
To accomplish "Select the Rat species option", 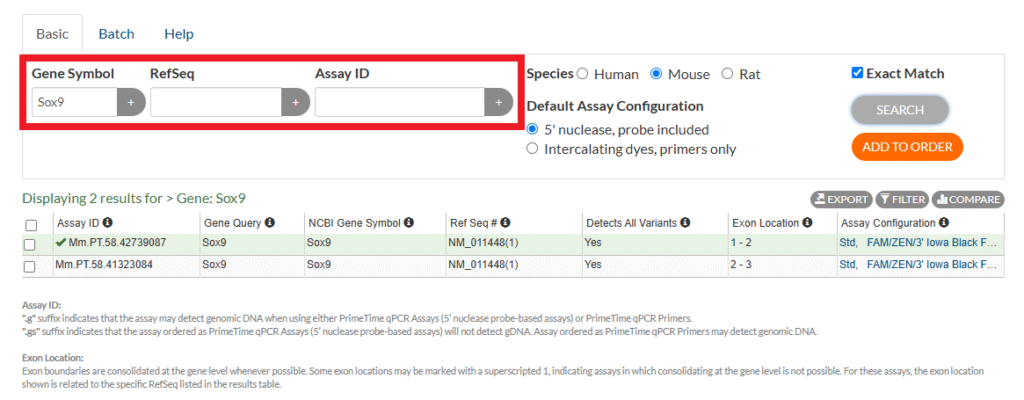I will [727, 74].
